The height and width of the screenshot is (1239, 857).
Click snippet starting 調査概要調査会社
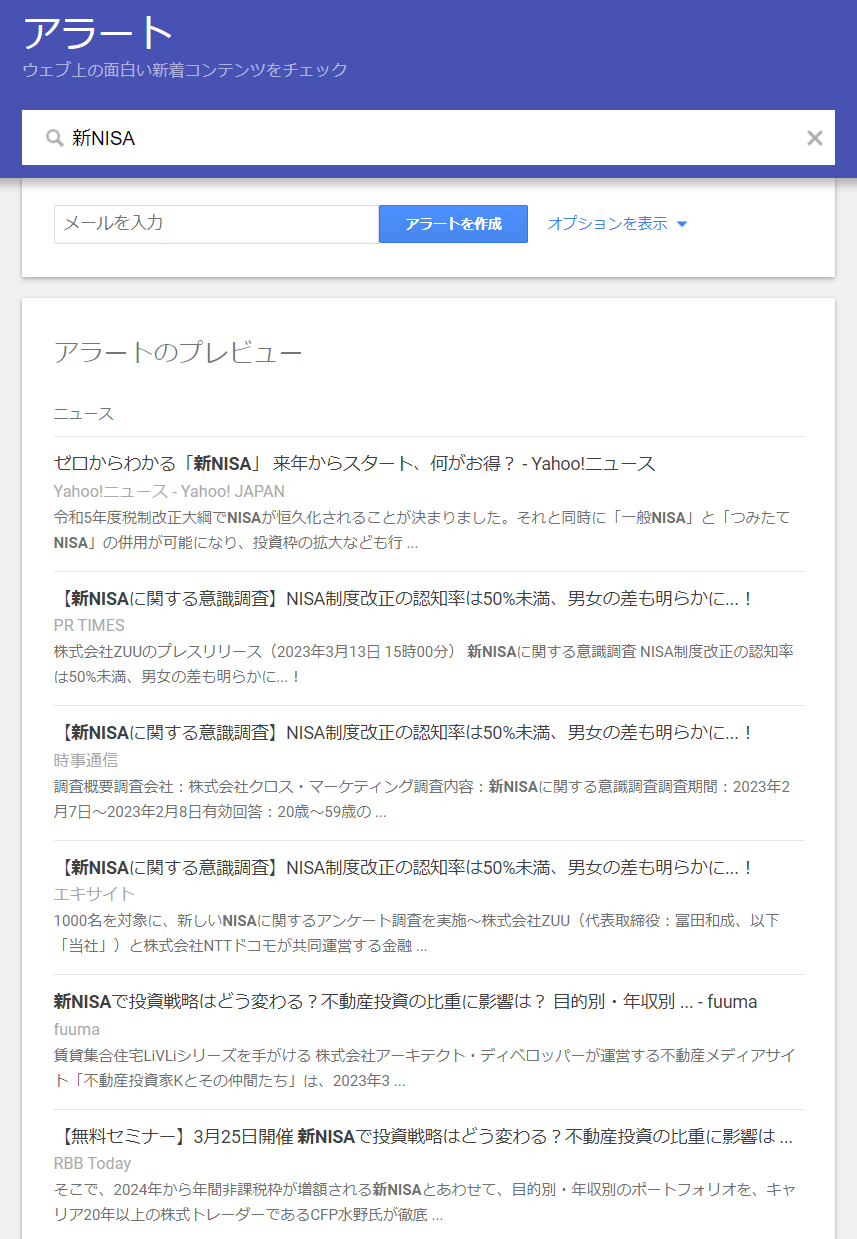click(x=422, y=799)
